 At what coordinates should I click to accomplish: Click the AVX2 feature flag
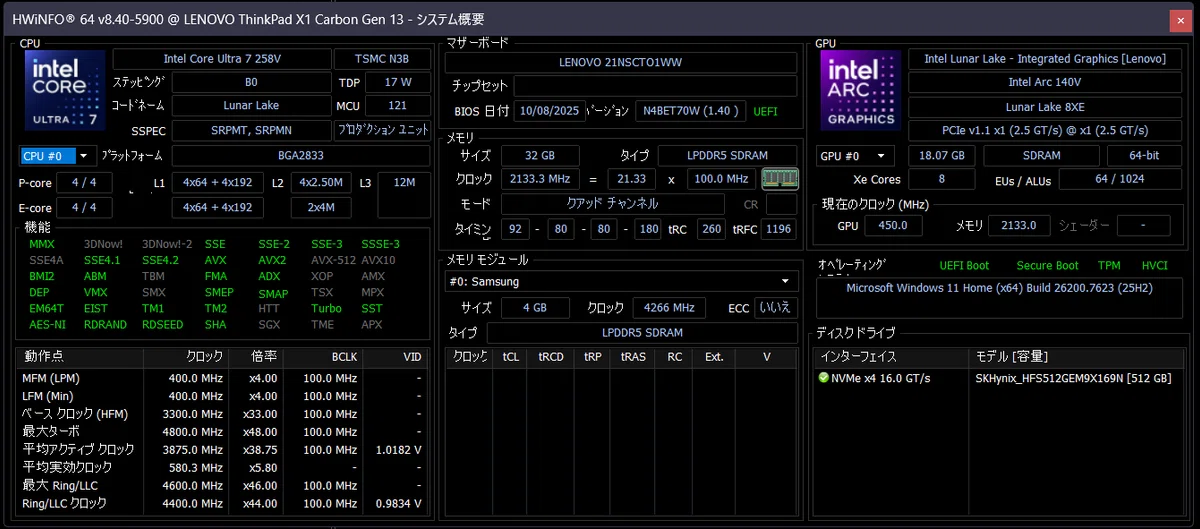click(x=272, y=260)
